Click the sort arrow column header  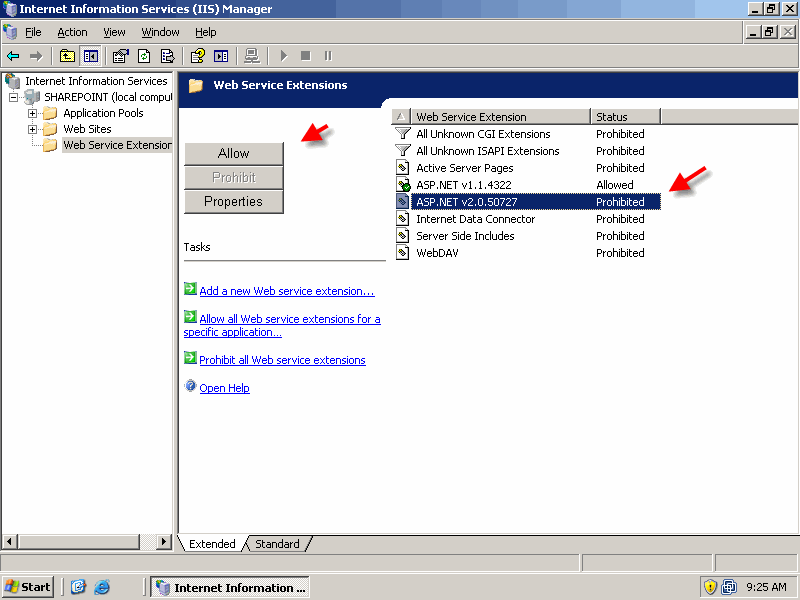tap(402, 117)
